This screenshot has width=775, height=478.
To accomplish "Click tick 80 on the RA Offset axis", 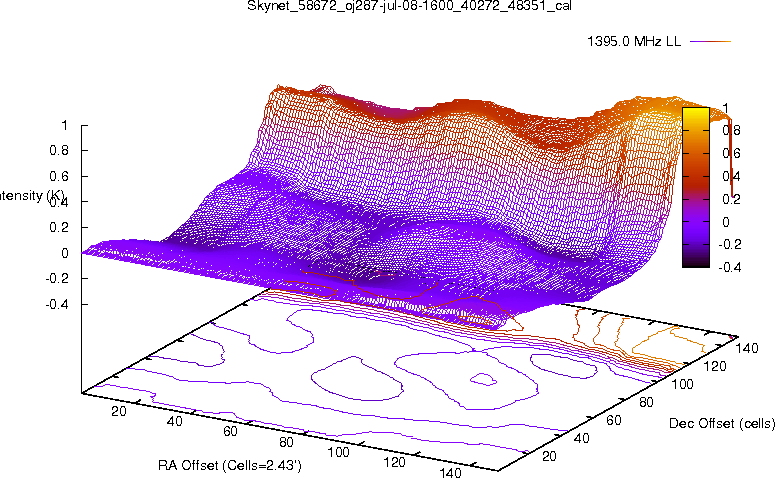I will point(286,442).
